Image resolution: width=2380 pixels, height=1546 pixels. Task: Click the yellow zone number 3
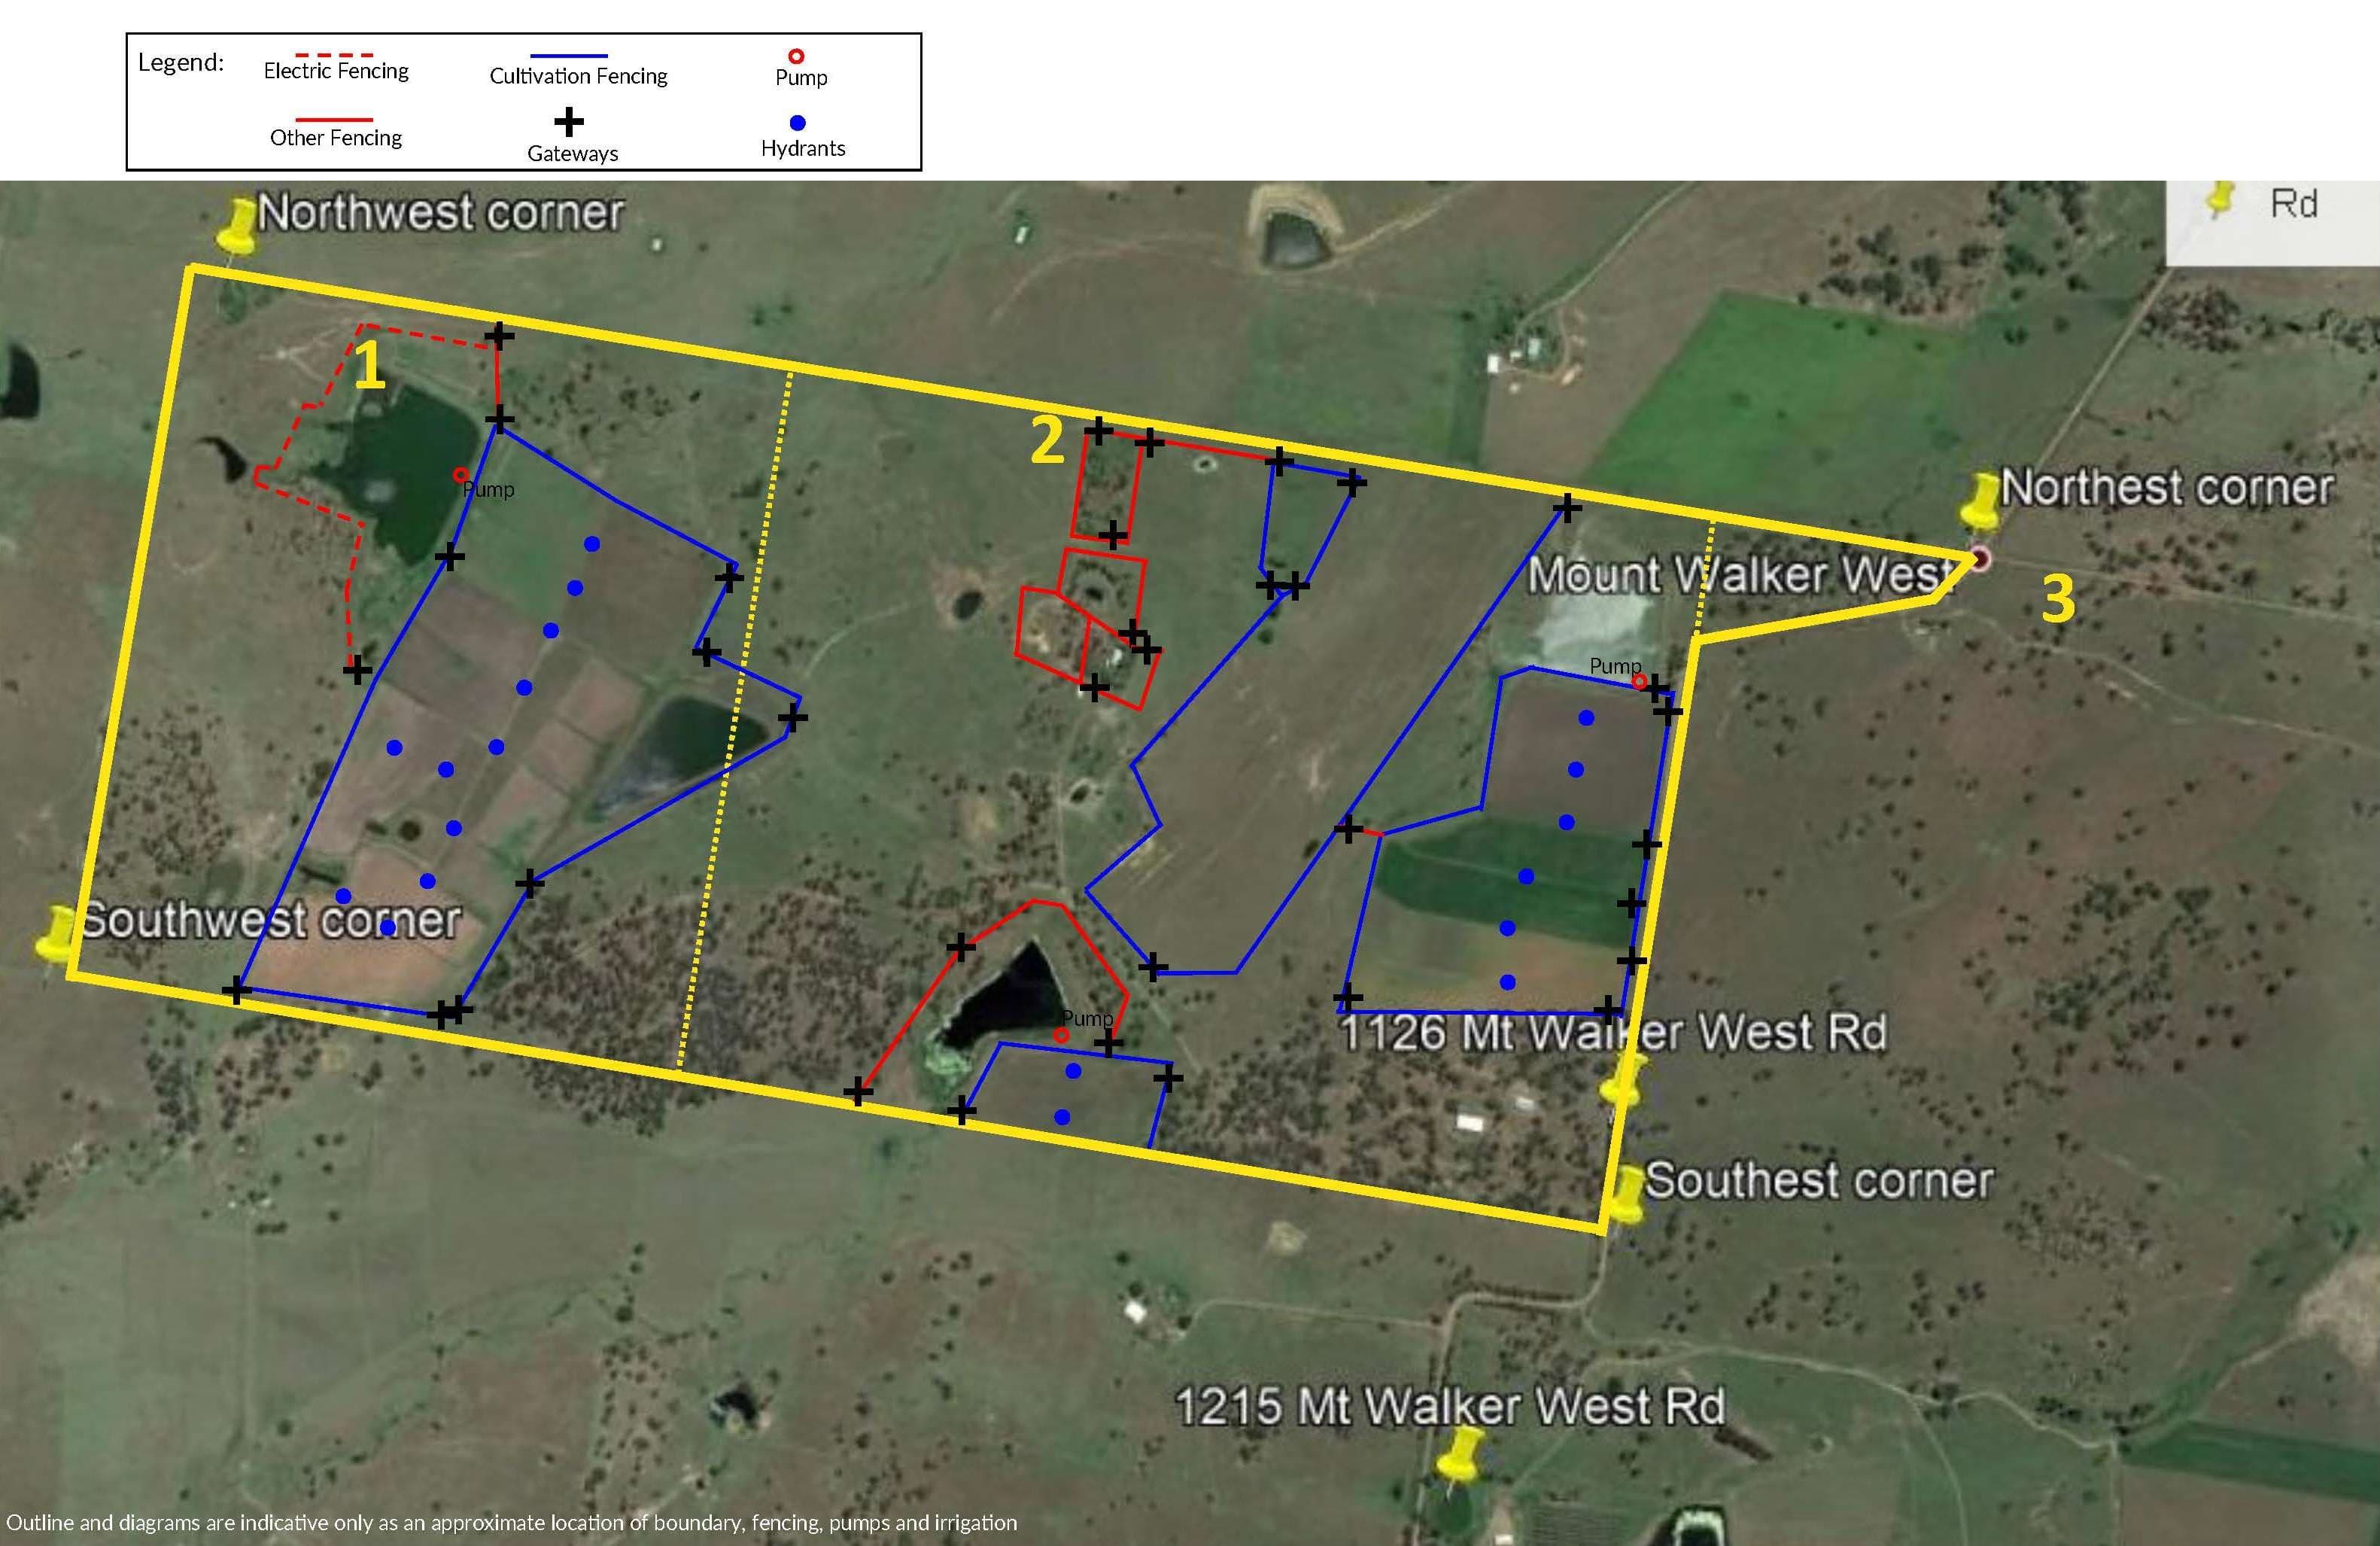[x=2058, y=599]
